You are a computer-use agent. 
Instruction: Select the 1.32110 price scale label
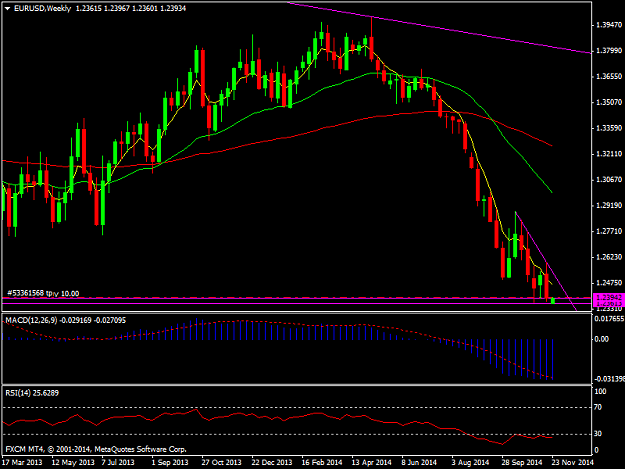pos(608,154)
